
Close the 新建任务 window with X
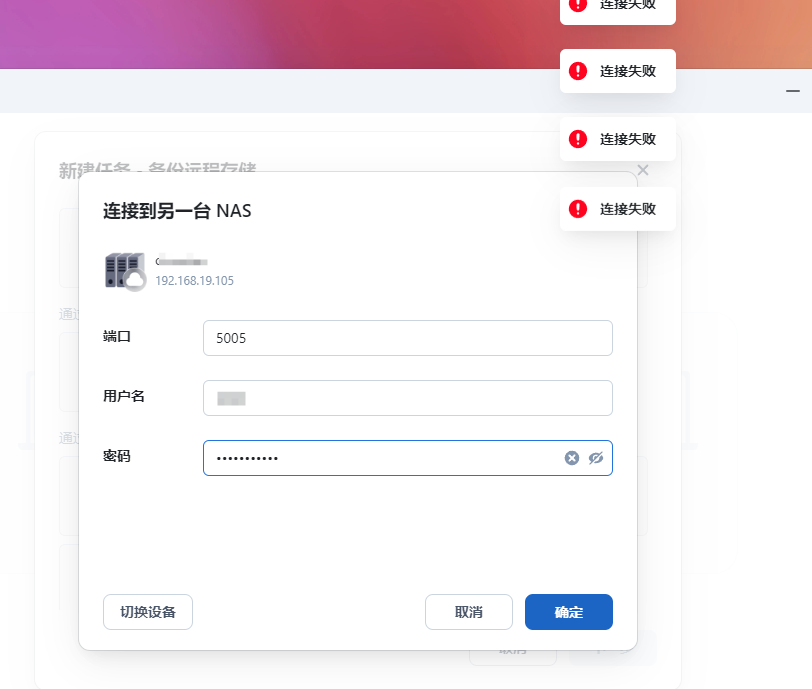643,170
